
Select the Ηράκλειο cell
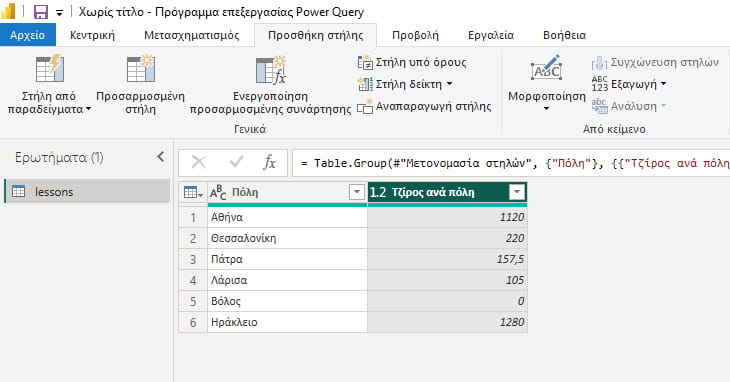tap(287, 322)
